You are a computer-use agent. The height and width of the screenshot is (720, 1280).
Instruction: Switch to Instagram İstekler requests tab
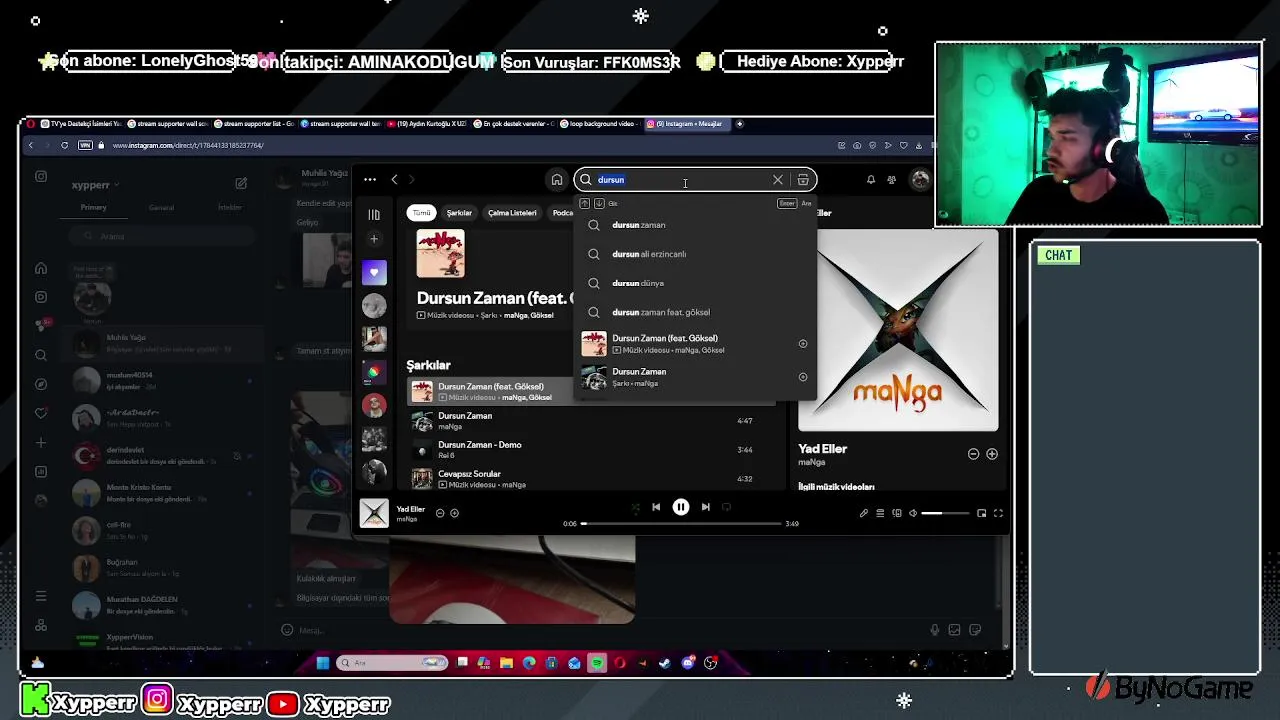(x=230, y=208)
